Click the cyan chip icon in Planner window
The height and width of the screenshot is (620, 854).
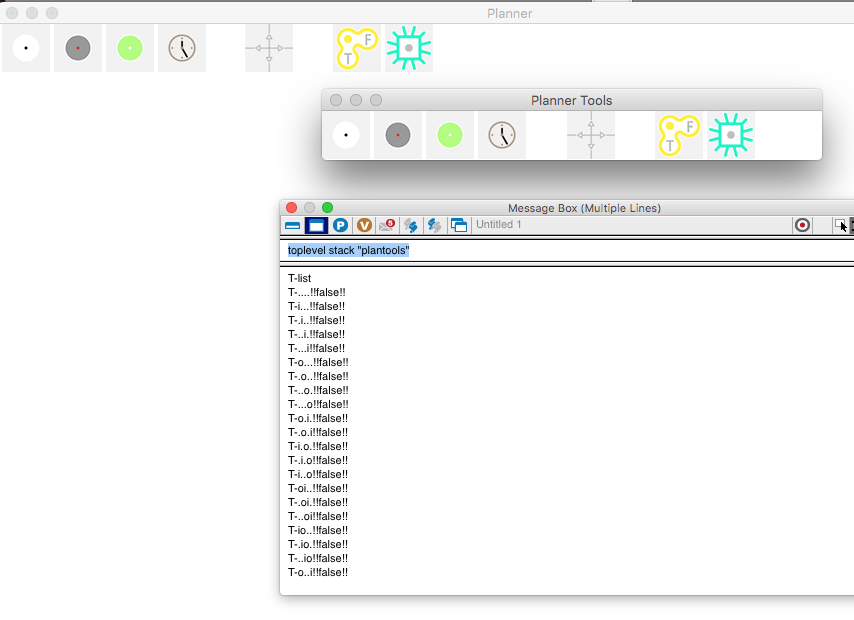click(x=408, y=48)
